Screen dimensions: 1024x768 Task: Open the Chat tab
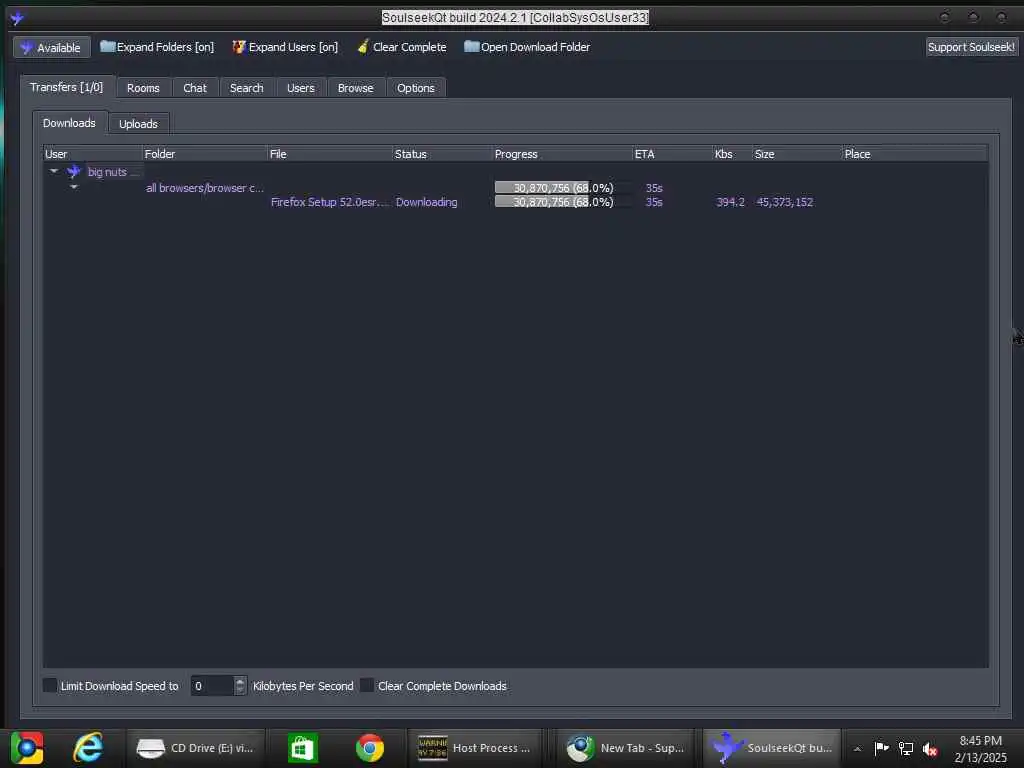coord(195,88)
